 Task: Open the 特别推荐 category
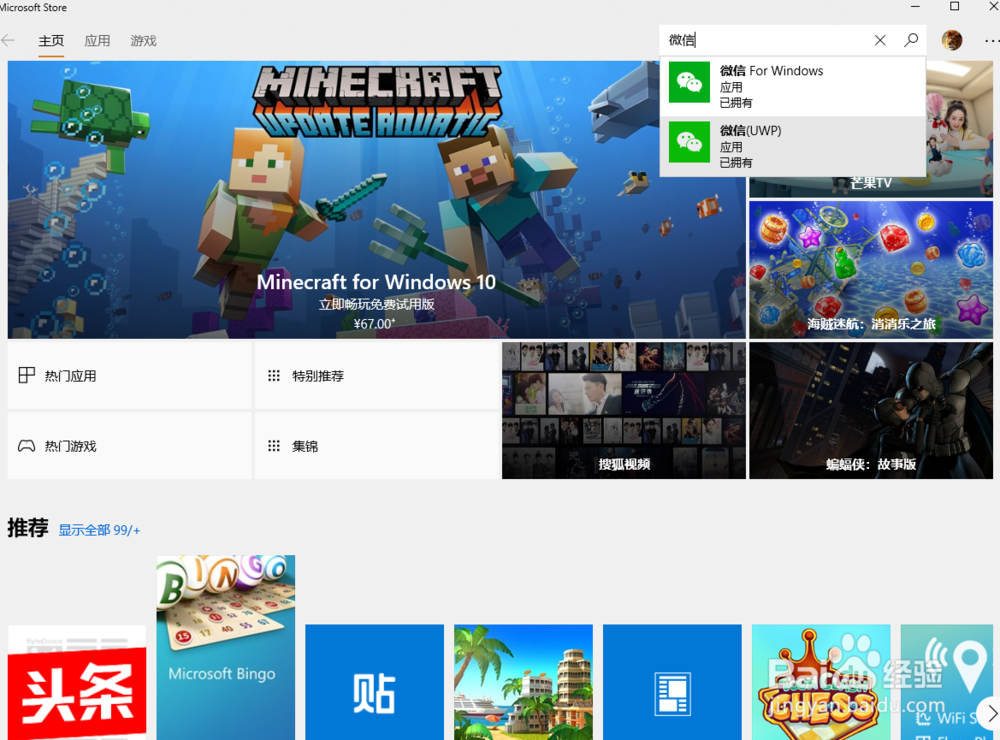pos(377,376)
